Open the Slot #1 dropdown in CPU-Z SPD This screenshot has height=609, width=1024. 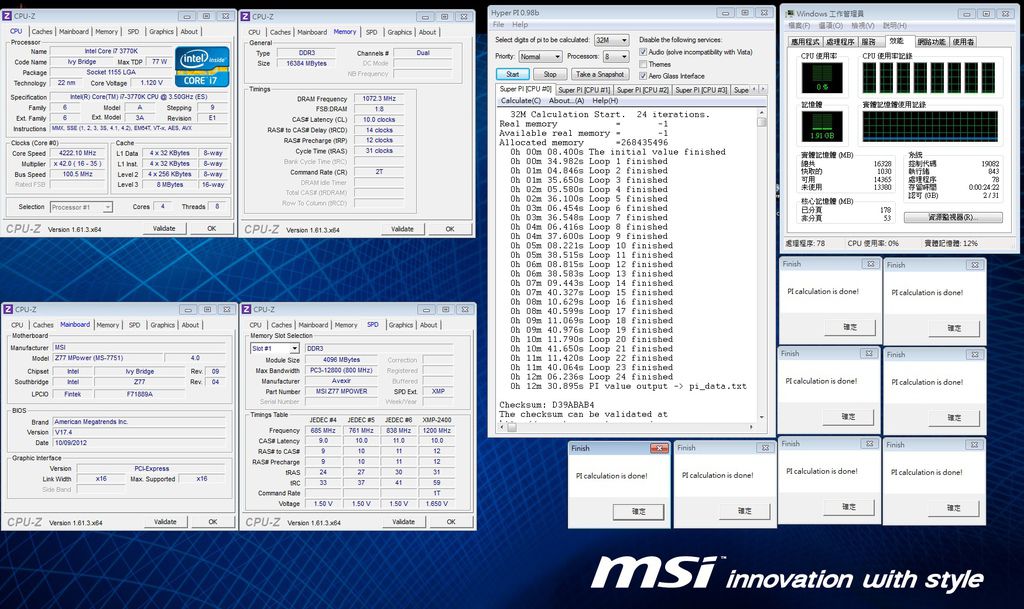tap(274, 349)
